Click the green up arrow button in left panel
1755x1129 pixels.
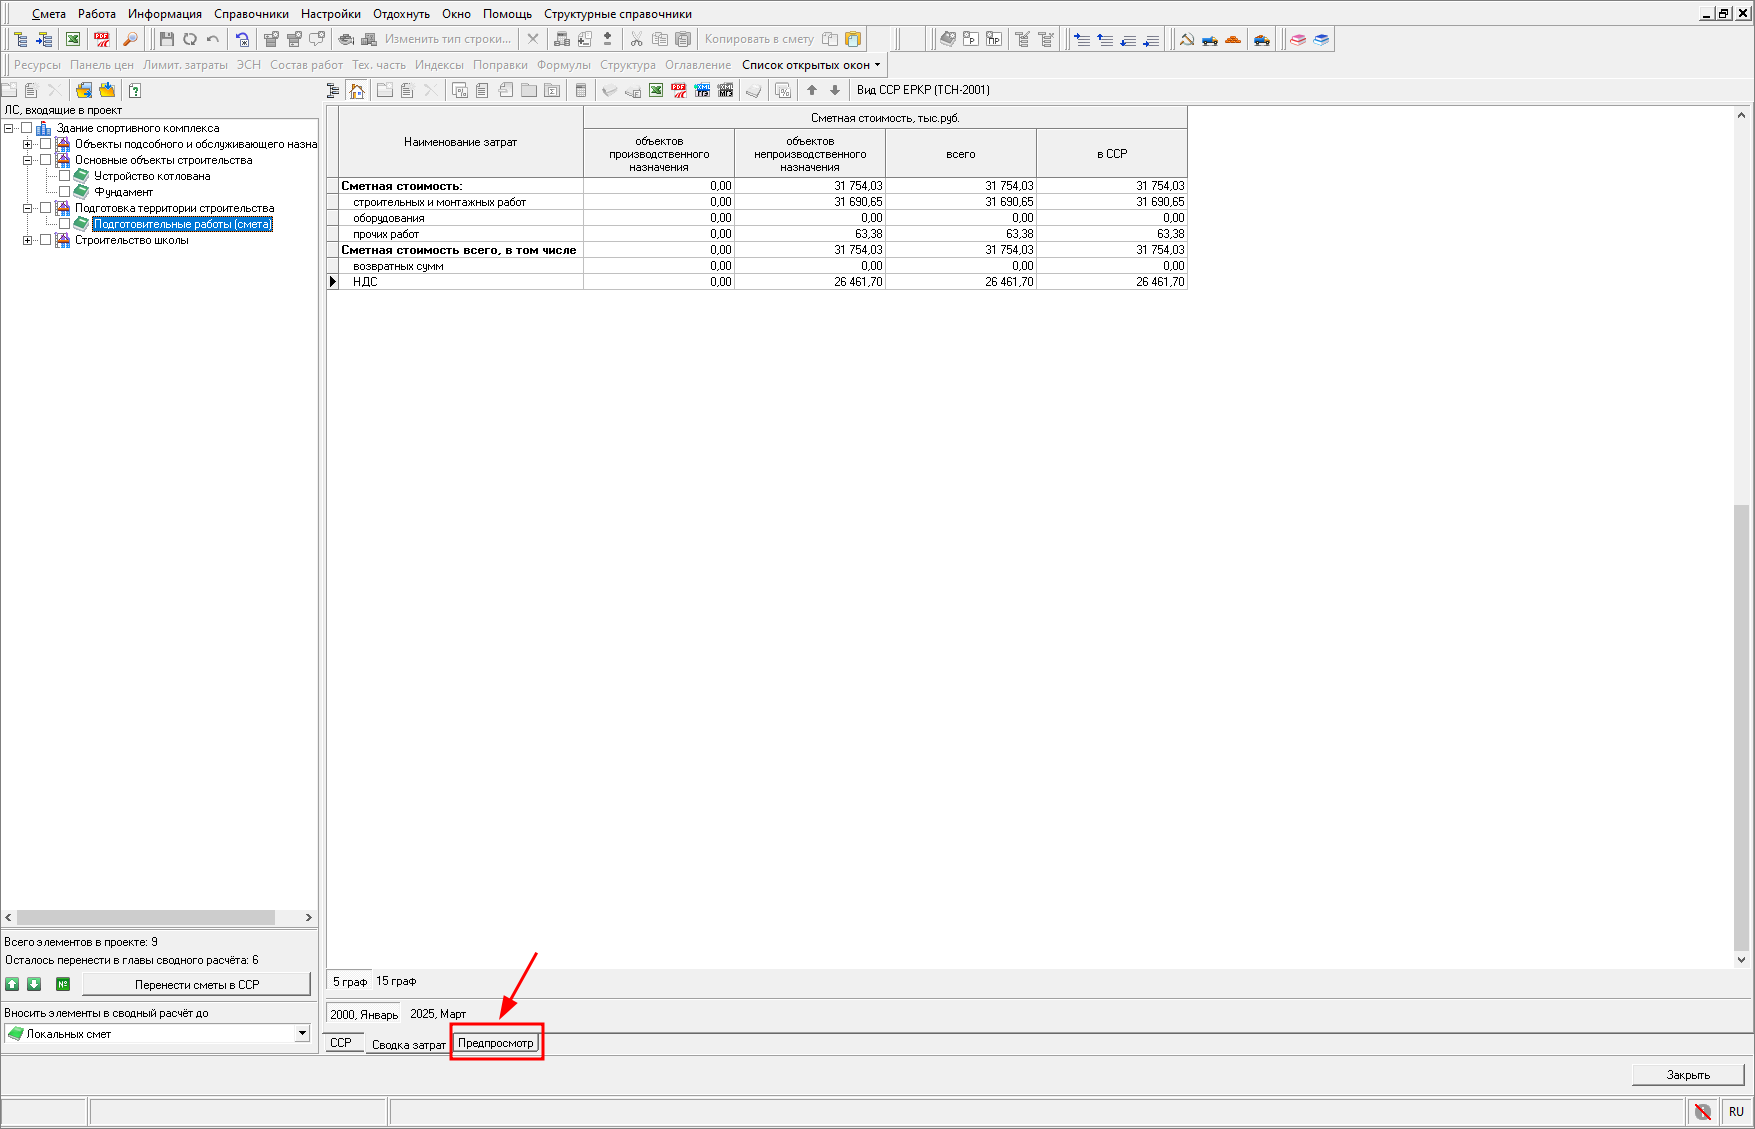(x=13, y=984)
